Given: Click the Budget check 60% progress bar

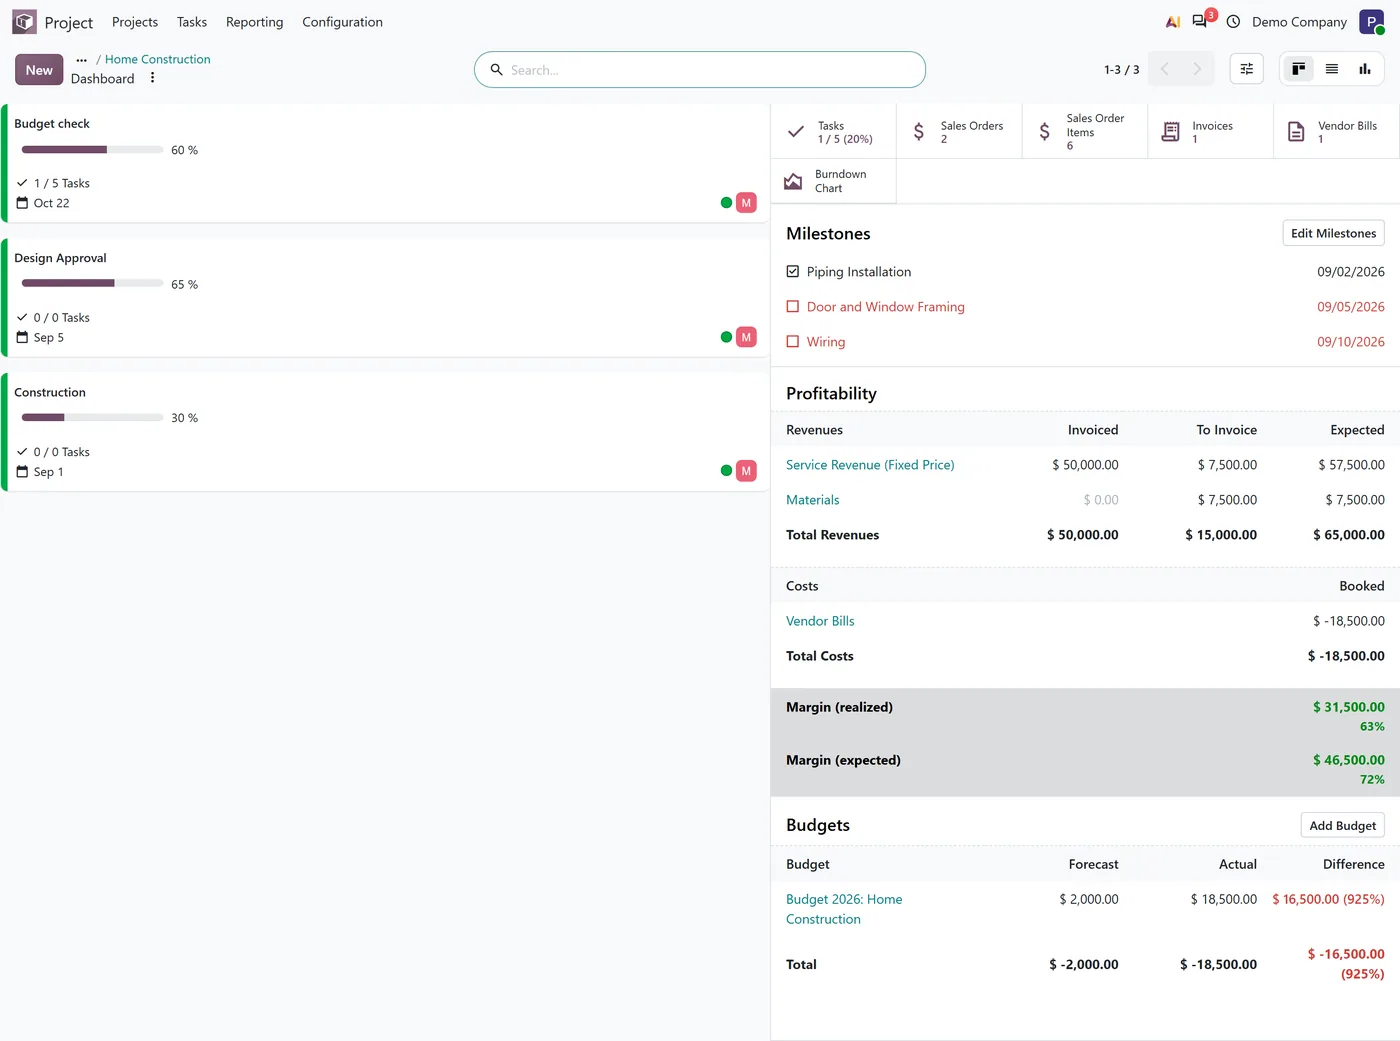Looking at the screenshot, I should (92, 150).
